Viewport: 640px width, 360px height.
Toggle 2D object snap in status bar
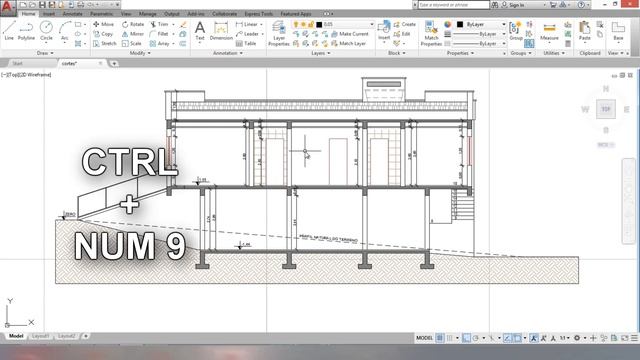coord(517,338)
